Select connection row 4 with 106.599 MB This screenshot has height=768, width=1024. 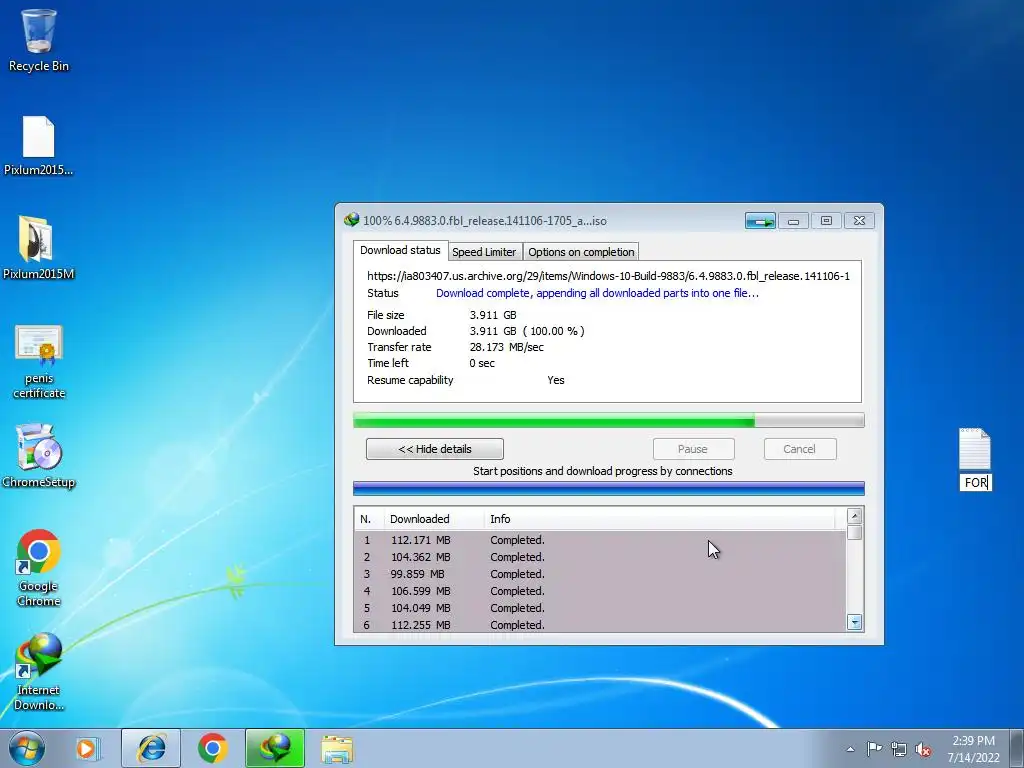600,591
